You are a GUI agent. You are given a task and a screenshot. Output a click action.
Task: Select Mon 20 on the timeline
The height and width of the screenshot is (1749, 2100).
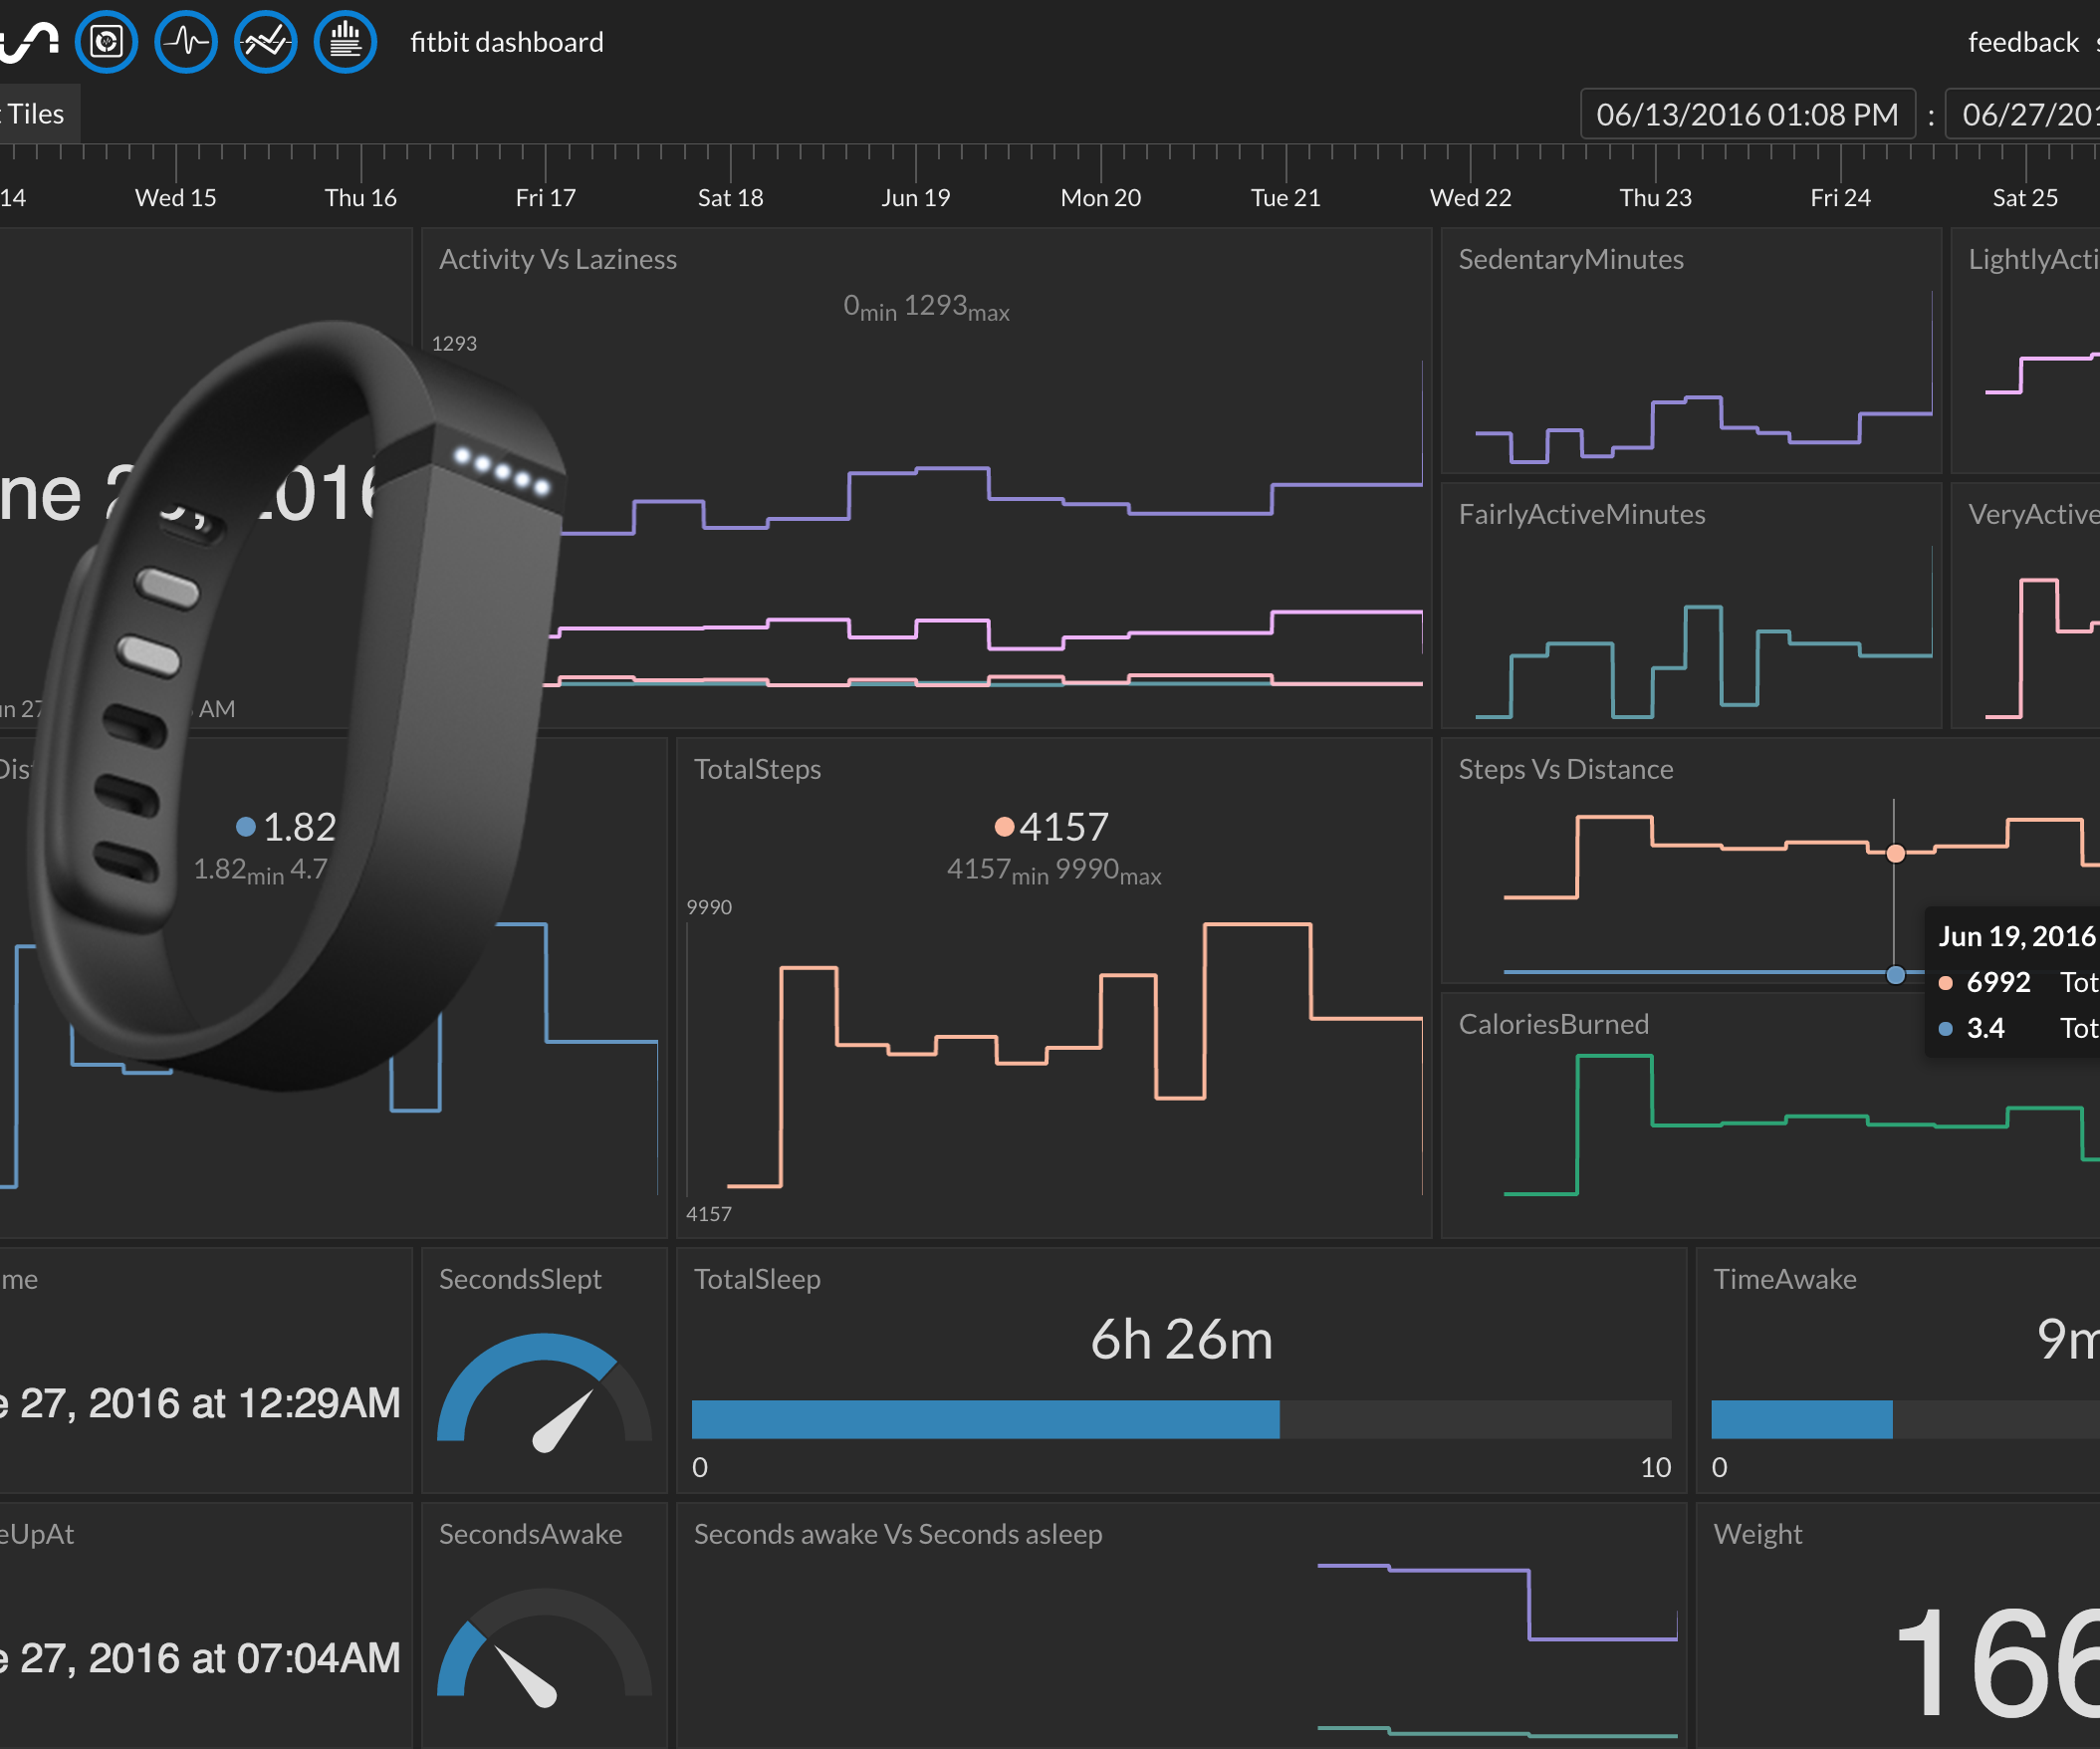click(1101, 197)
